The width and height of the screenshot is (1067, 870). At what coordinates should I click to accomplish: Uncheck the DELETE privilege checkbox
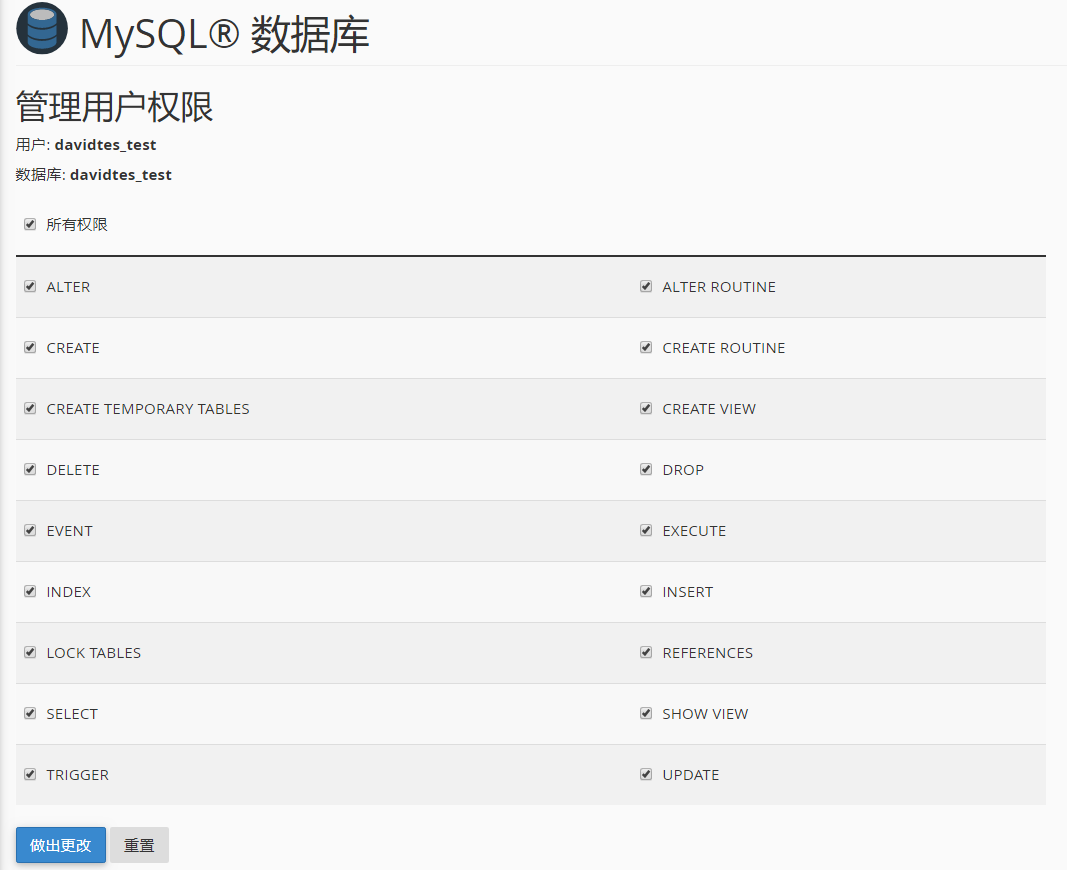click(30, 469)
